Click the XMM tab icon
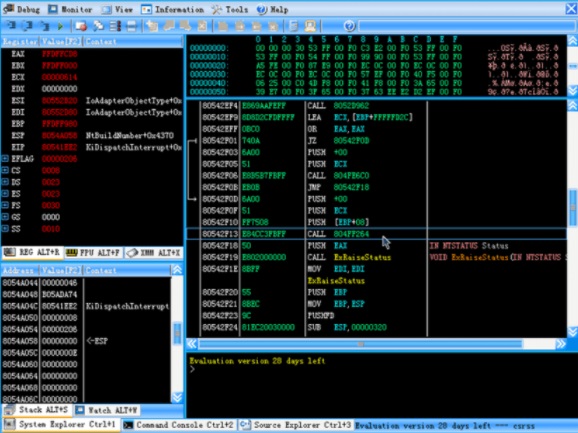This screenshot has height=433, width=578. [132, 252]
